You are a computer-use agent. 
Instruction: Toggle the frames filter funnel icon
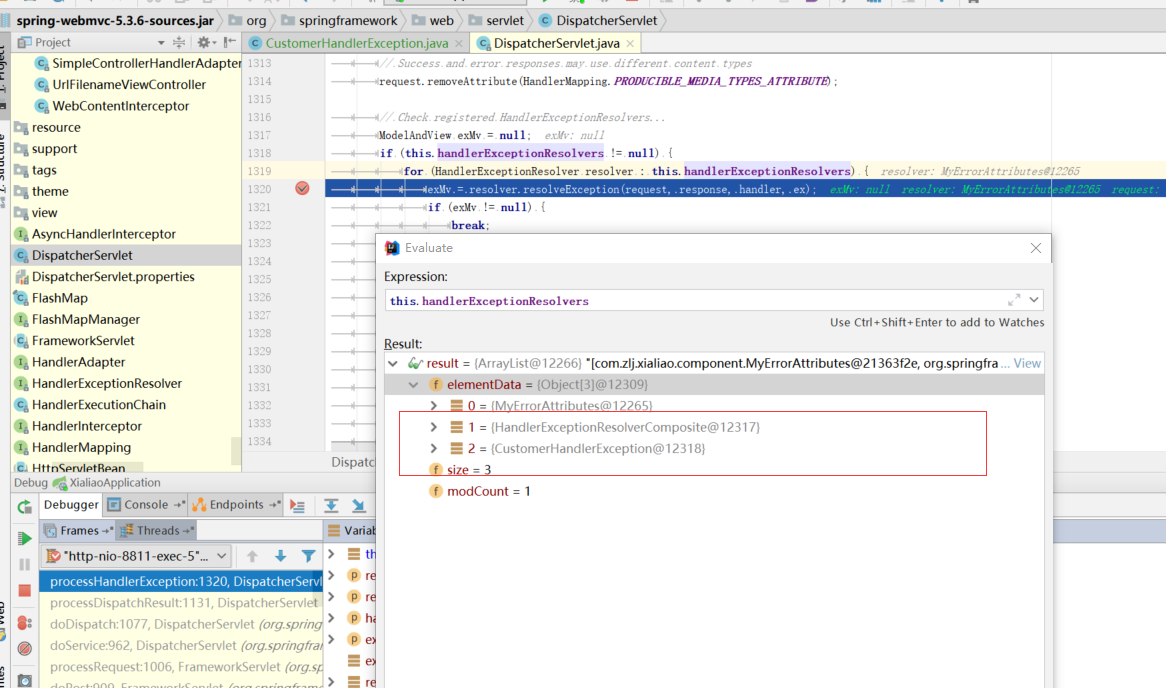pyautogui.click(x=308, y=556)
